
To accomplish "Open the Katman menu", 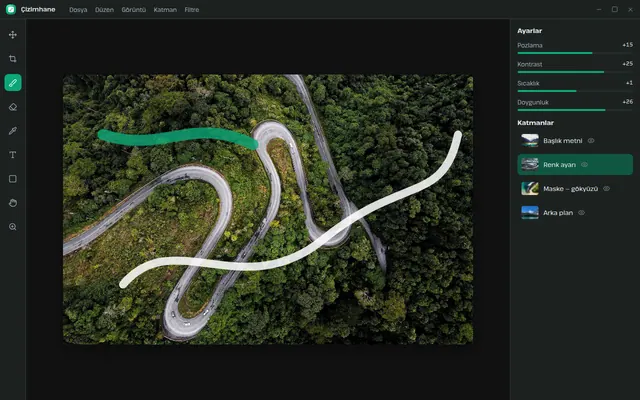I will 165,10.
